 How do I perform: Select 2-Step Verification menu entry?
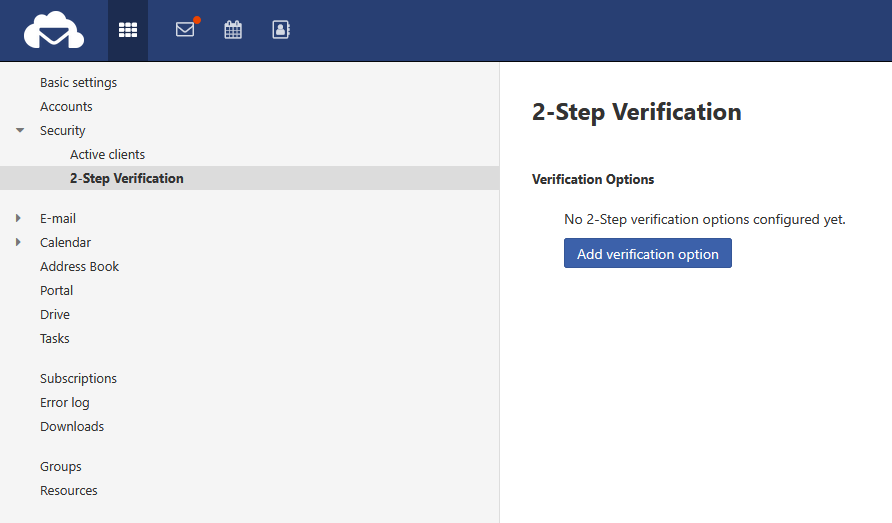(126, 179)
